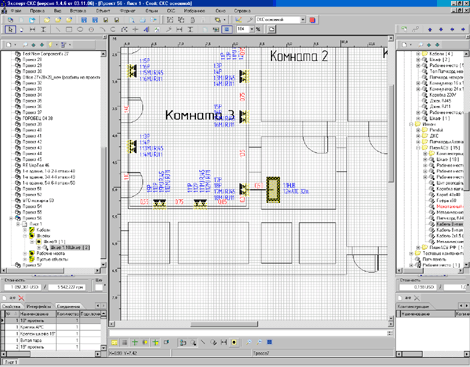470x367 pixels.
Task: Select the arrow pointer tool
Action: click(x=10, y=30)
